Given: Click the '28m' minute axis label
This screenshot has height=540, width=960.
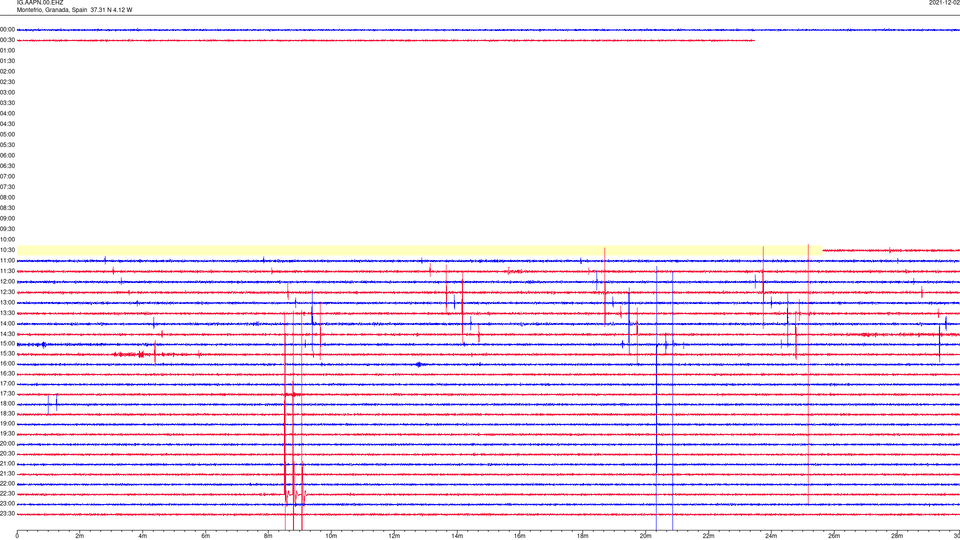Looking at the screenshot, I should click(x=897, y=536).
